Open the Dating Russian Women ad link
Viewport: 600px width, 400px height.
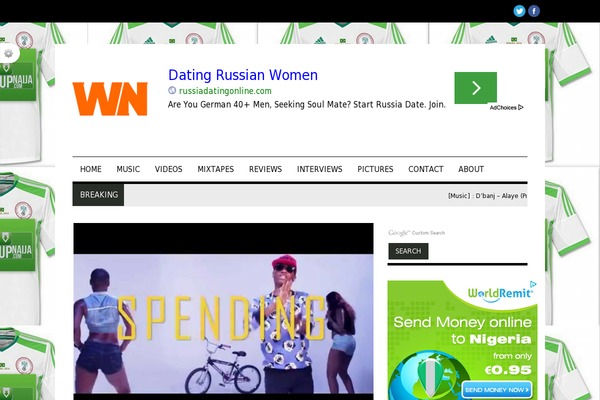click(243, 75)
